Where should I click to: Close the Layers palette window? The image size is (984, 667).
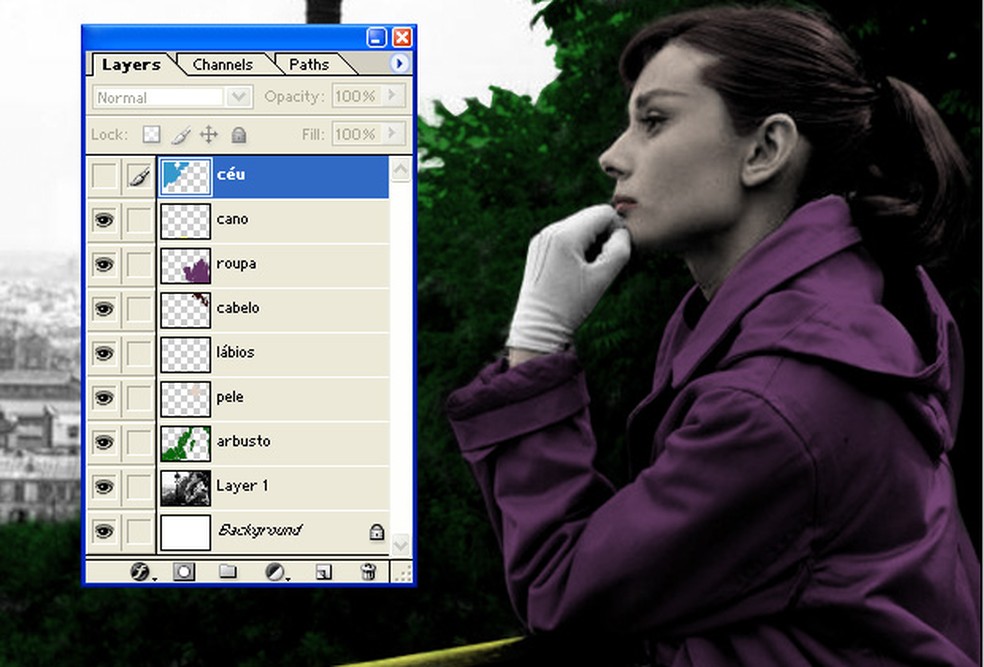coord(402,37)
